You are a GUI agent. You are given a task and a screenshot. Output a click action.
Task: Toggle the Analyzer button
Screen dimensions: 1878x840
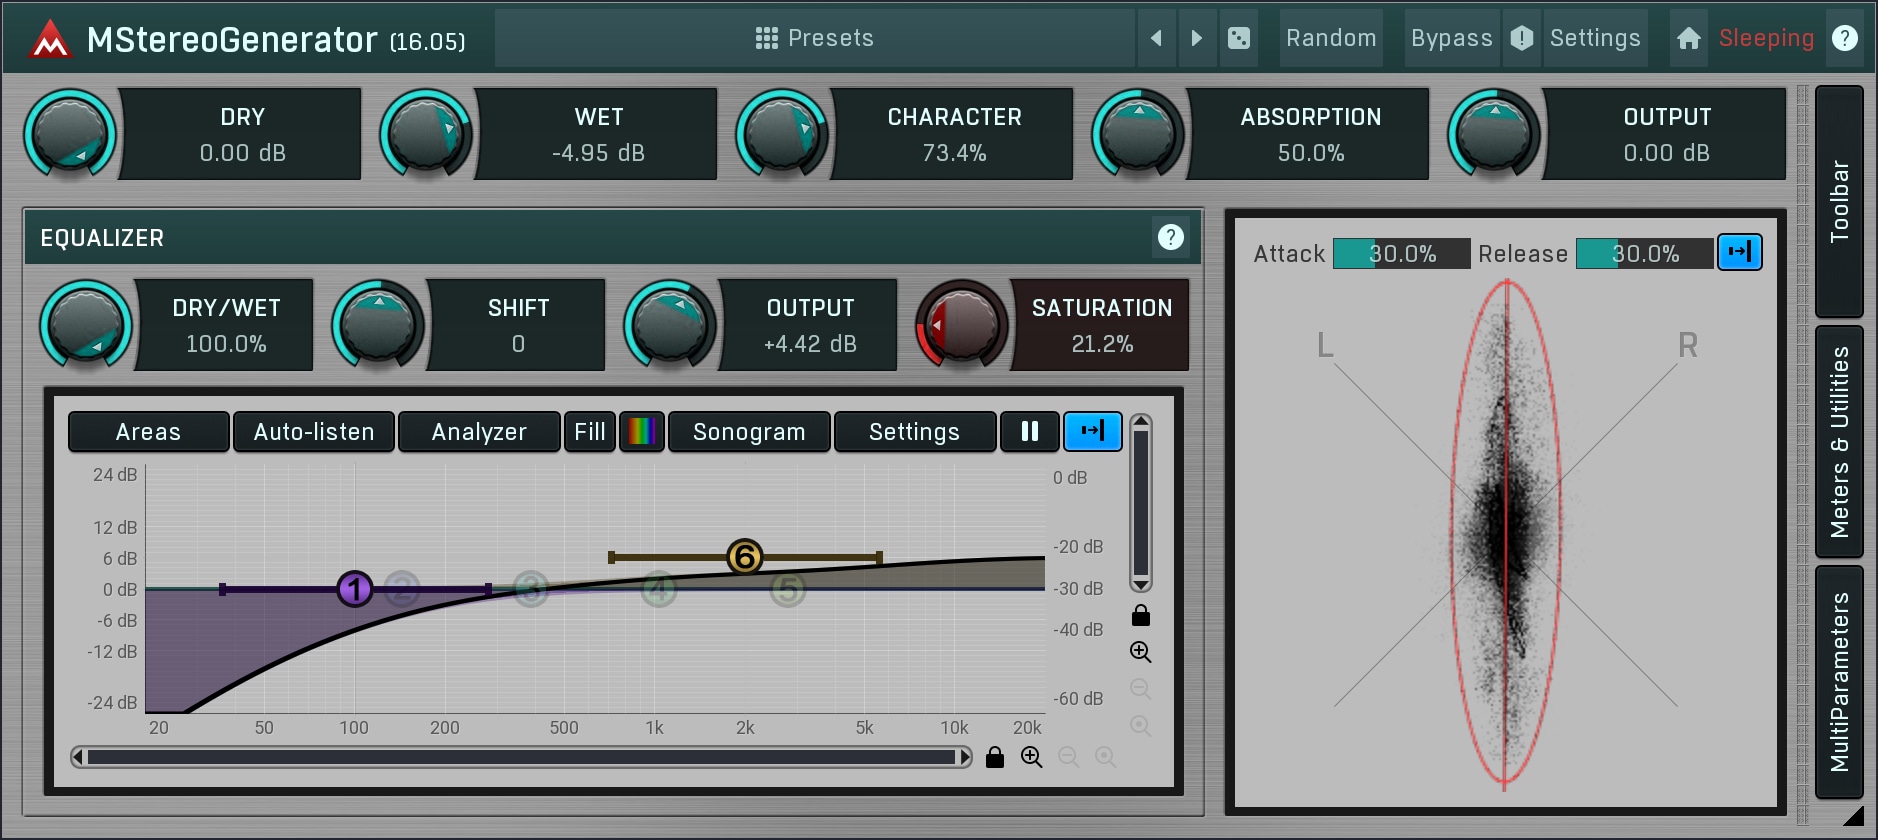pyautogui.click(x=479, y=432)
